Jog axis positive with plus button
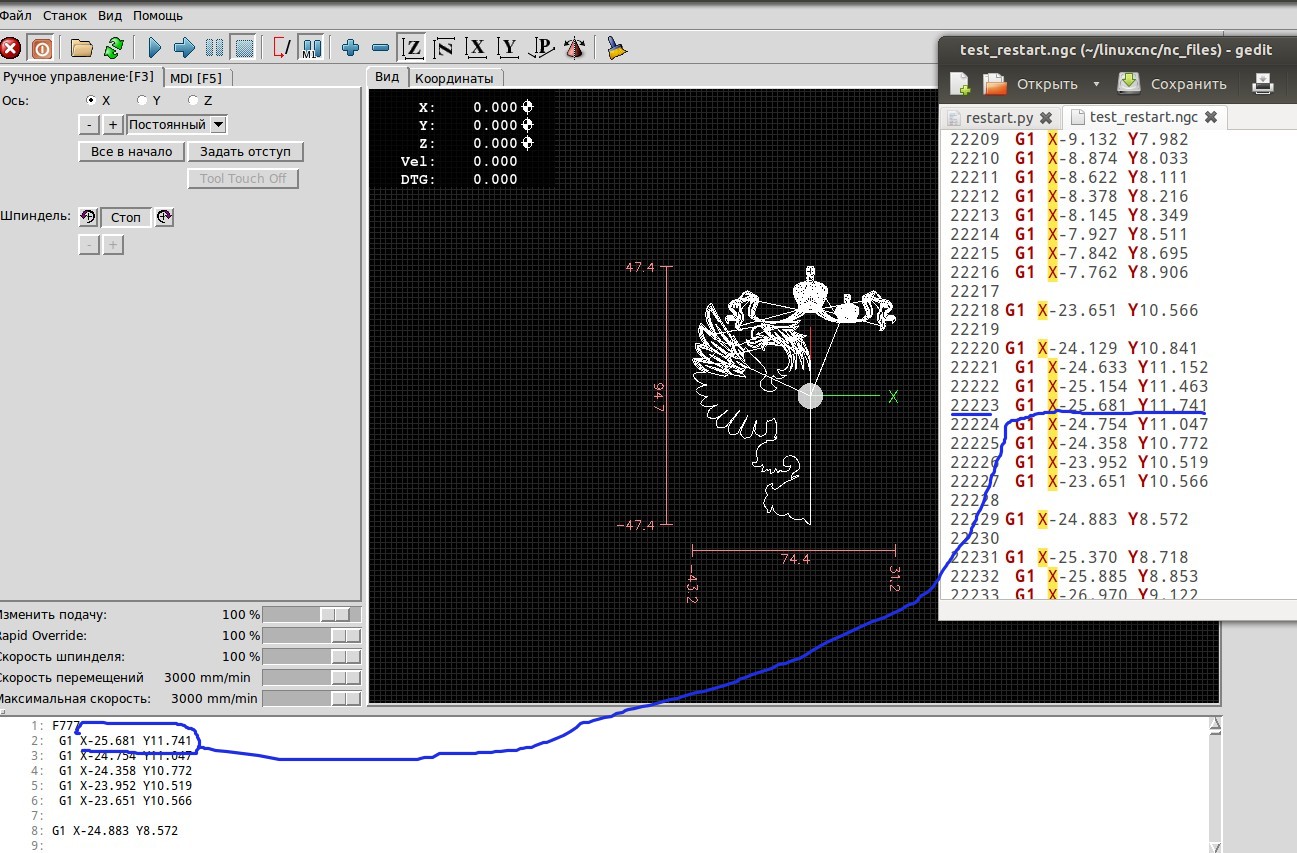 [x=113, y=125]
